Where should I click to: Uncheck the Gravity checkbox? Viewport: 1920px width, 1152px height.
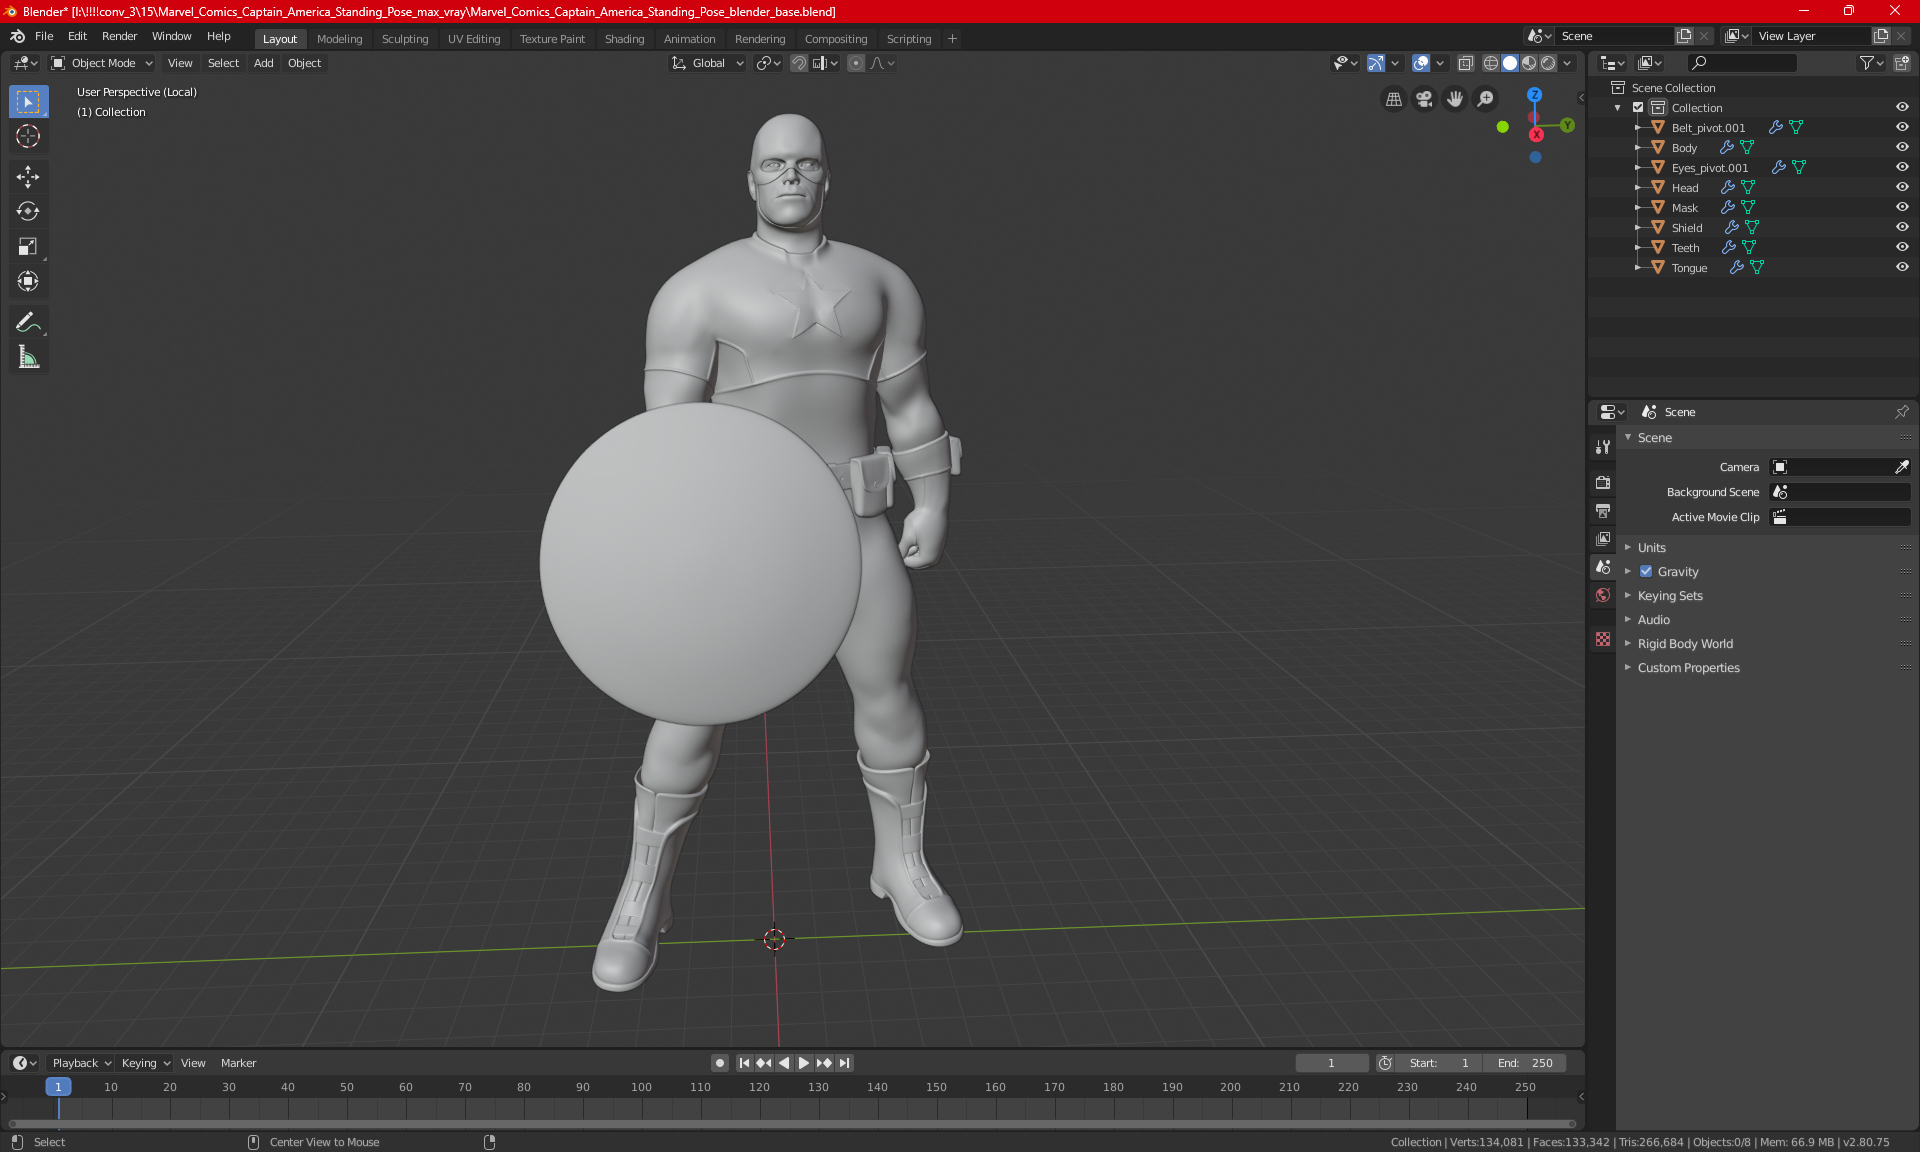[x=1646, y=572]
